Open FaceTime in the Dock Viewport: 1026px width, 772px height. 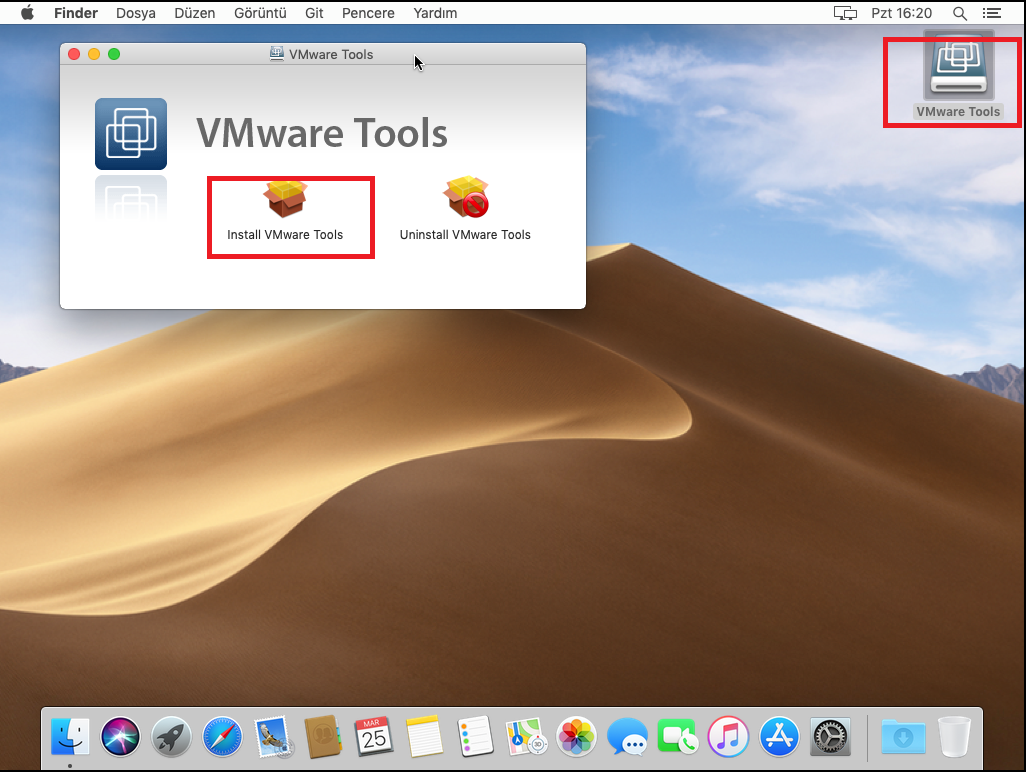coord(678,737)
